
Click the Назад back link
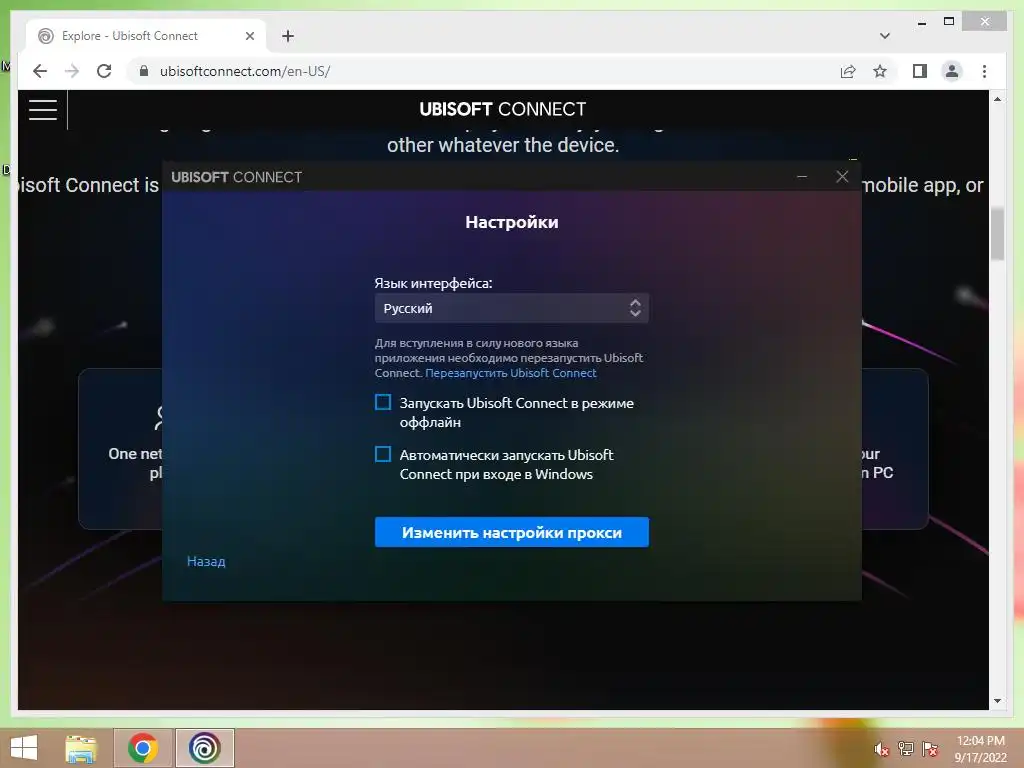[206, 561]
